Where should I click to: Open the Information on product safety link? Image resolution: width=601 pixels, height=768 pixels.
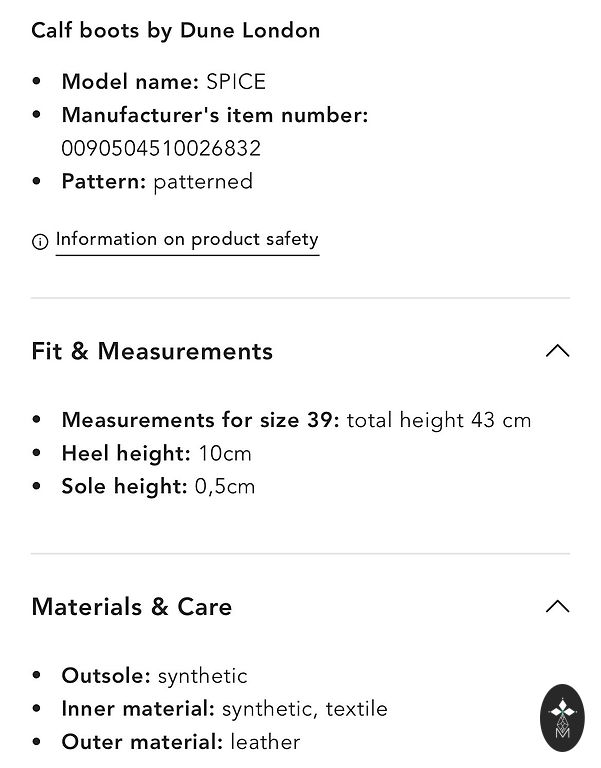(x=187, y=240)
